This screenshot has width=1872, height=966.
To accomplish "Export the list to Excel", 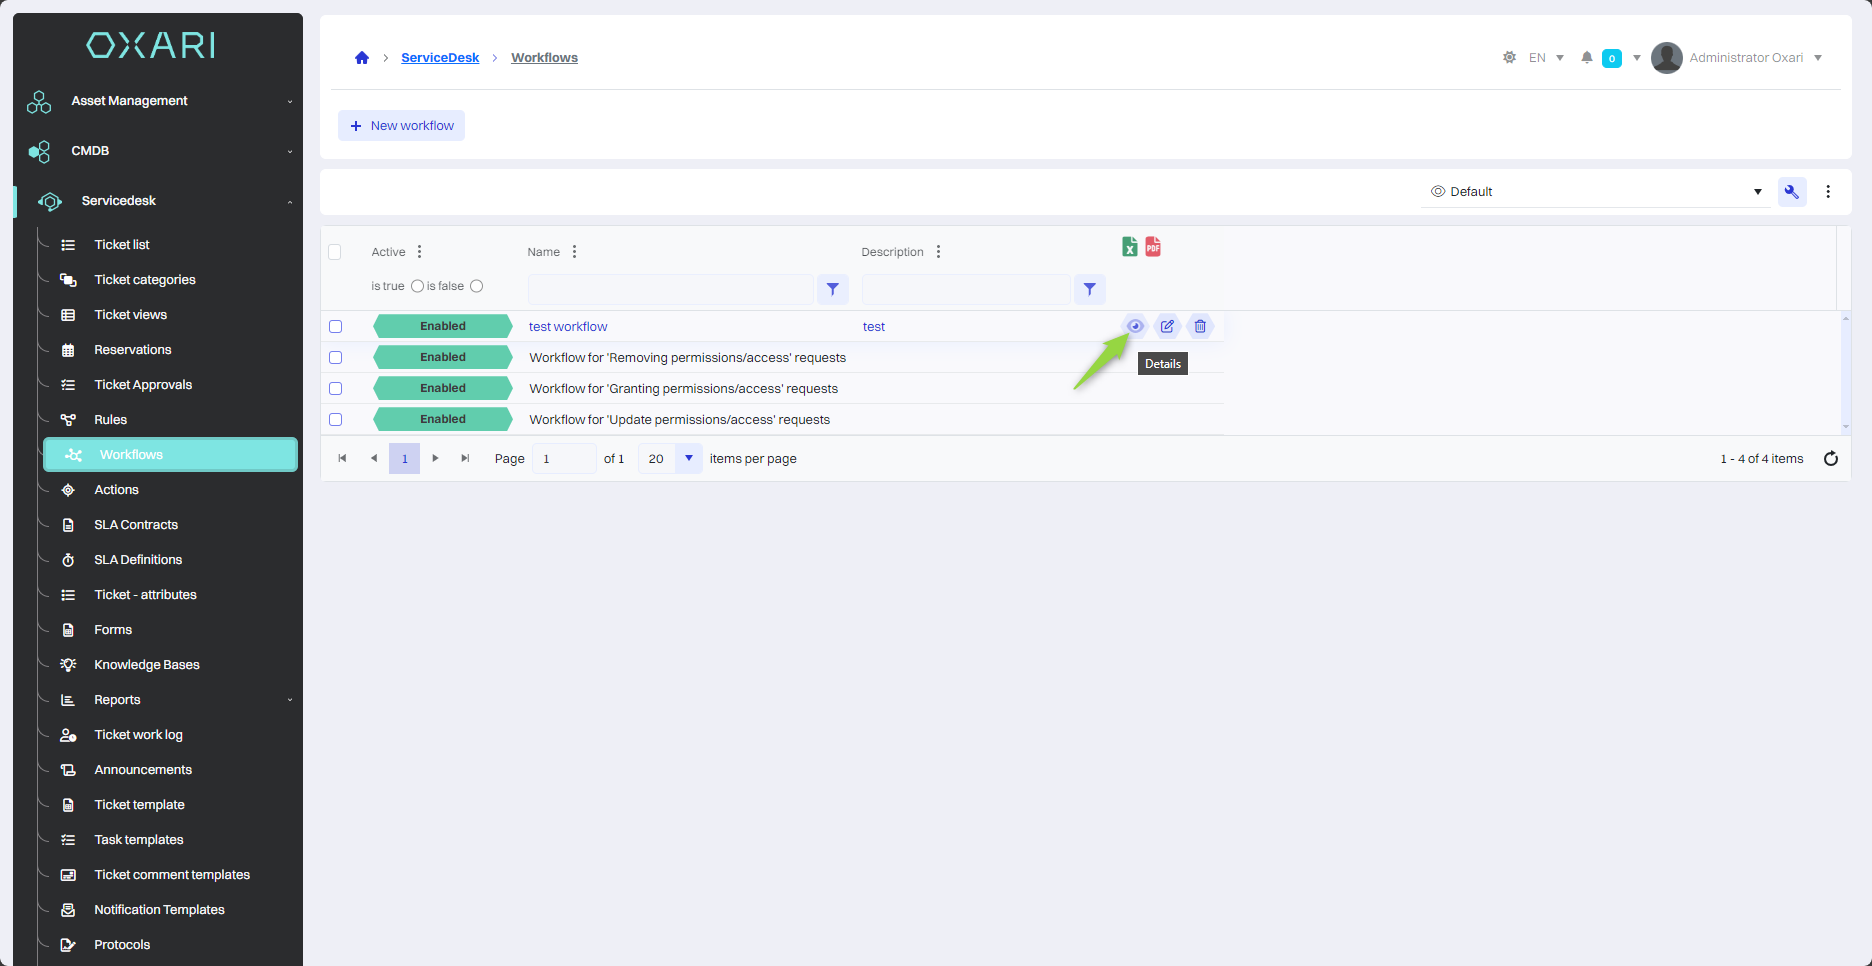I will 1129,247.
